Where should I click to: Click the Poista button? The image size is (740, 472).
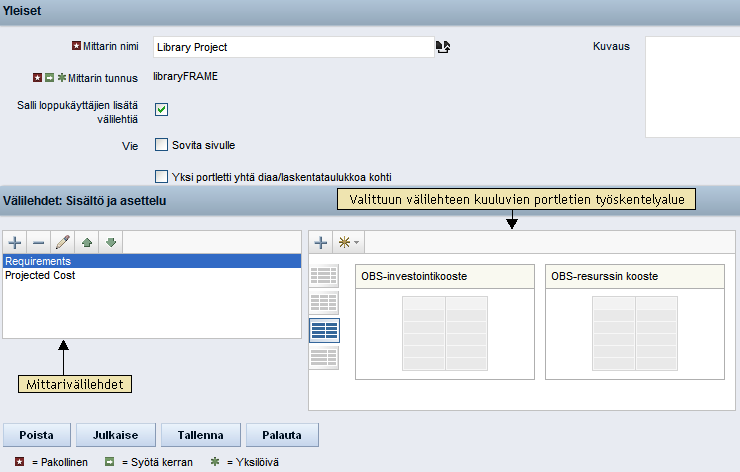37,435
